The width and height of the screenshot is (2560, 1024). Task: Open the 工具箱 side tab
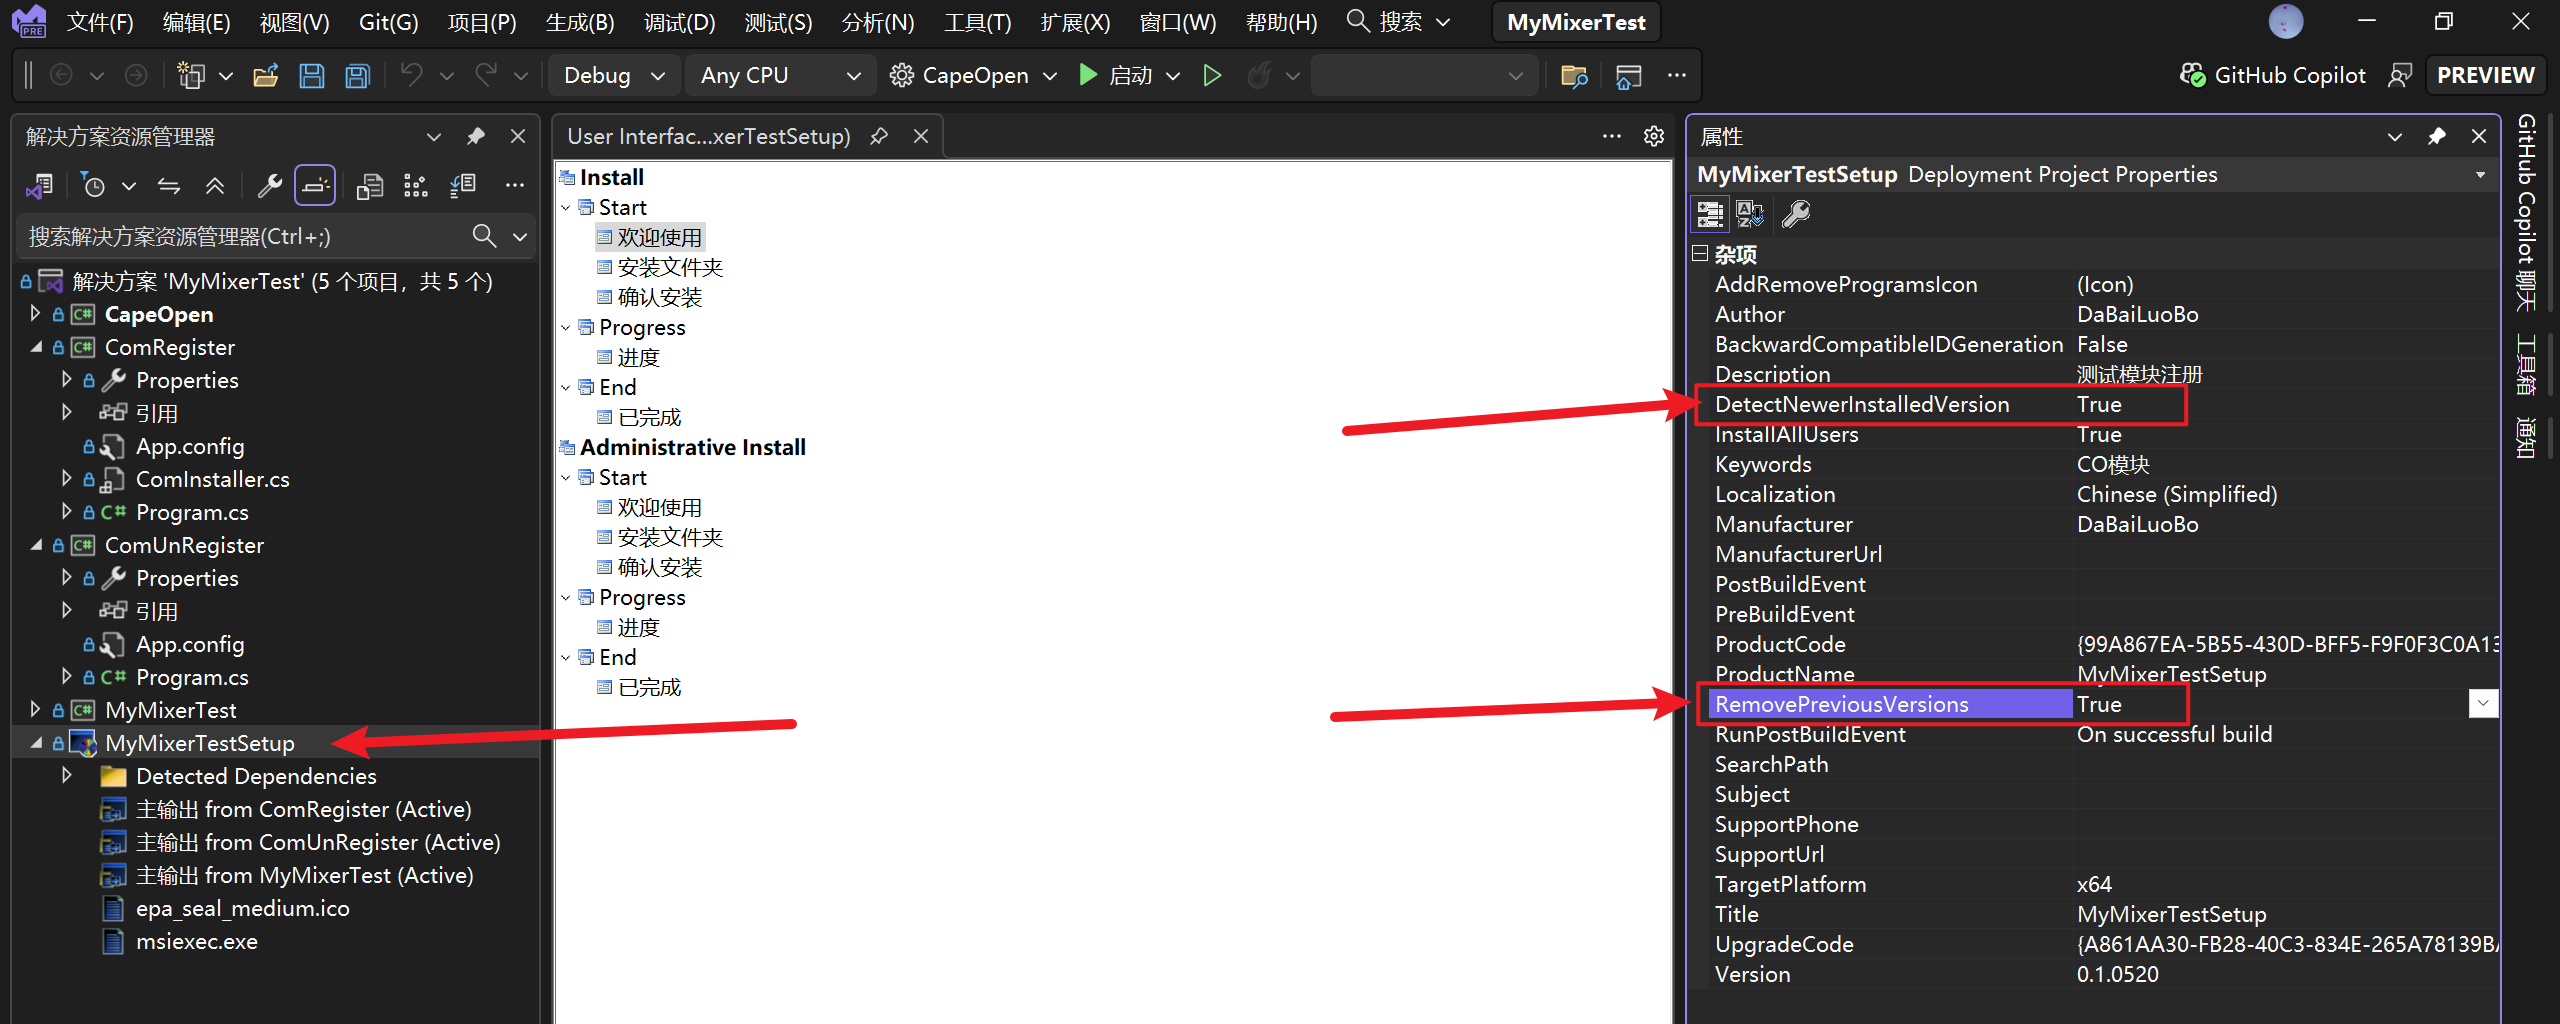[2527, 364]
